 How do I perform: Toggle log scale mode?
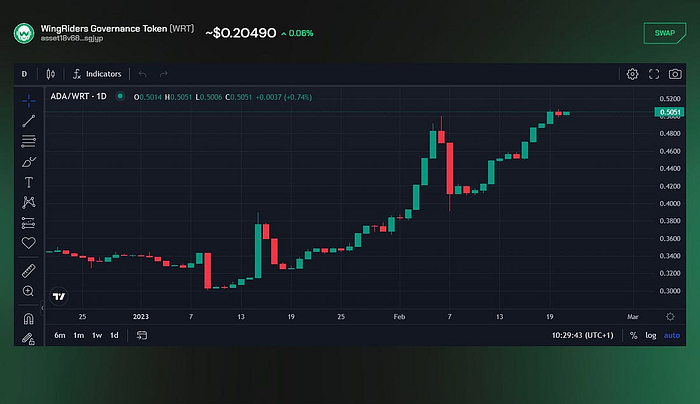[651, 336]
